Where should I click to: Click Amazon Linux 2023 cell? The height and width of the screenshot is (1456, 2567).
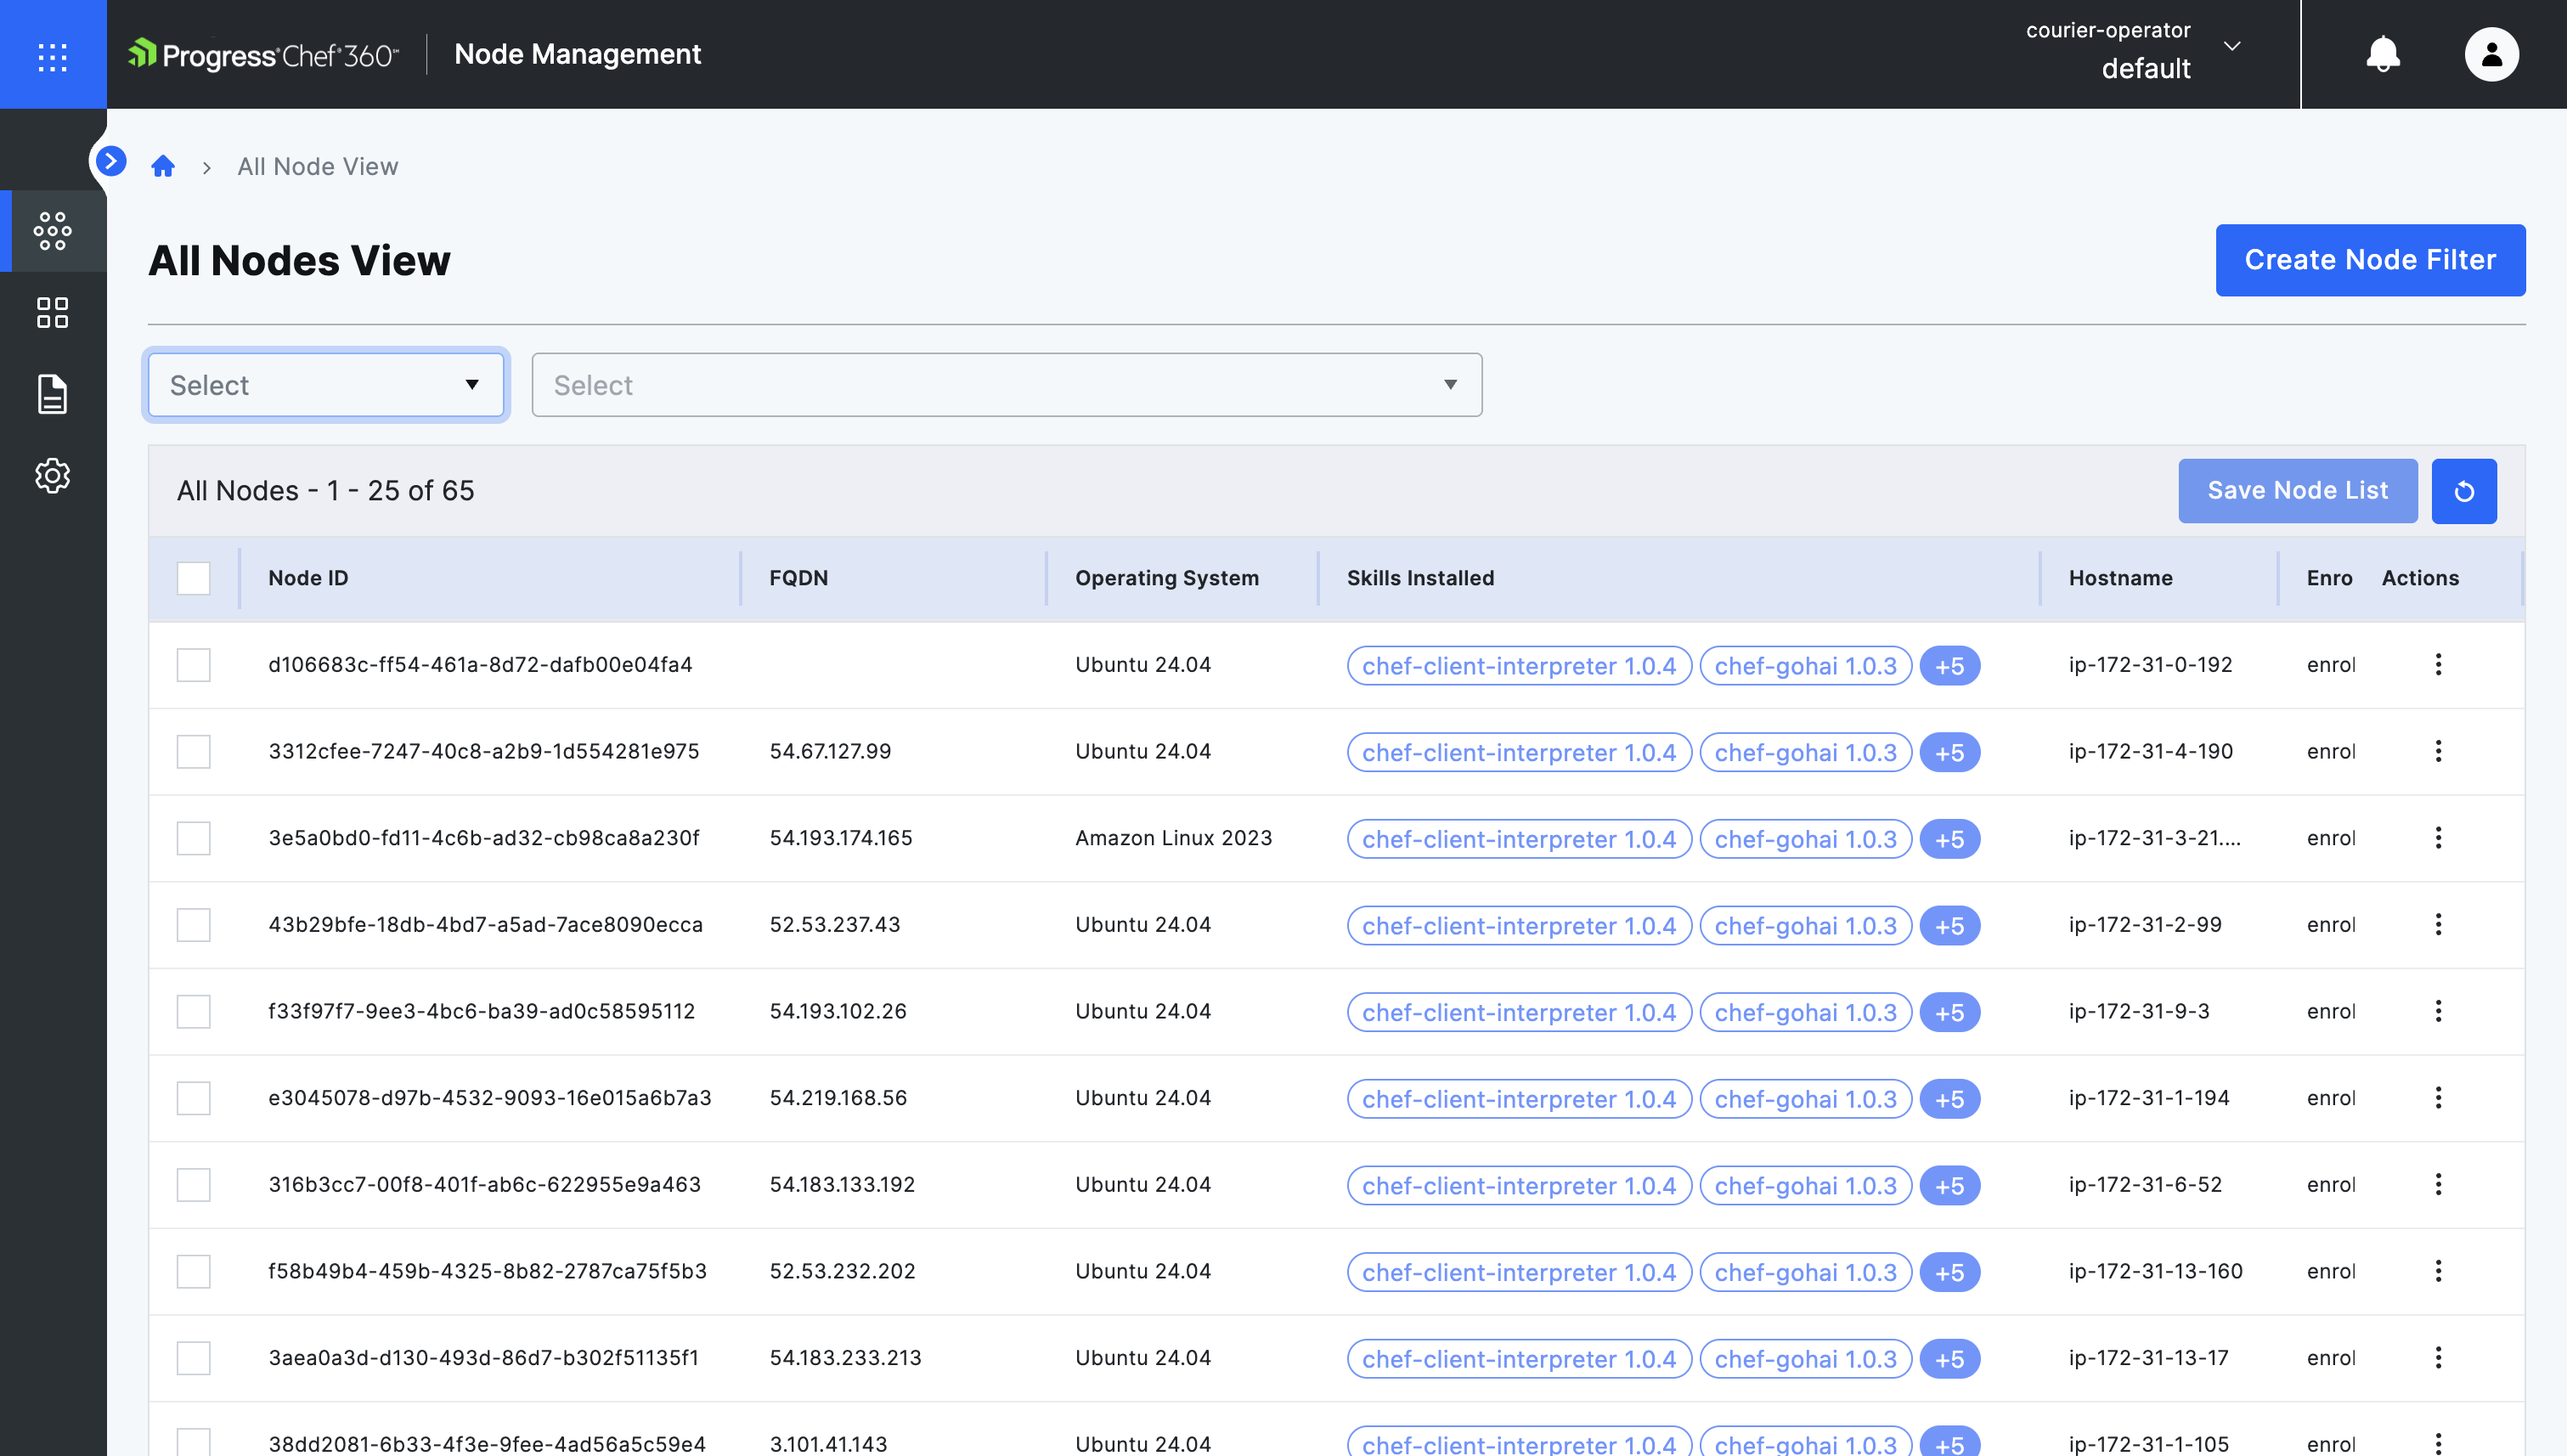[x=1173, y=837]
